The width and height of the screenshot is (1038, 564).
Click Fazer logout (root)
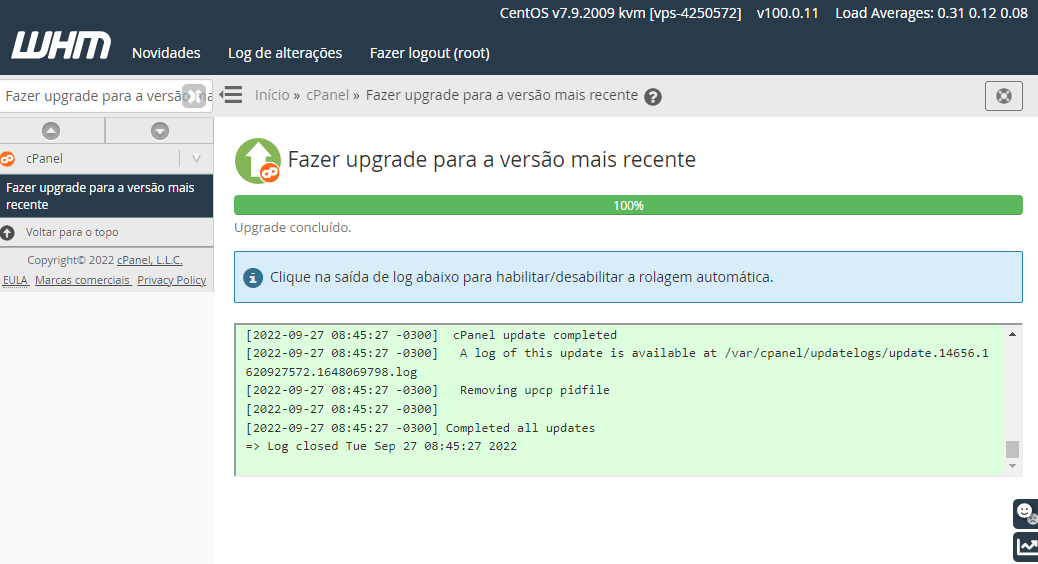point(430,53)
